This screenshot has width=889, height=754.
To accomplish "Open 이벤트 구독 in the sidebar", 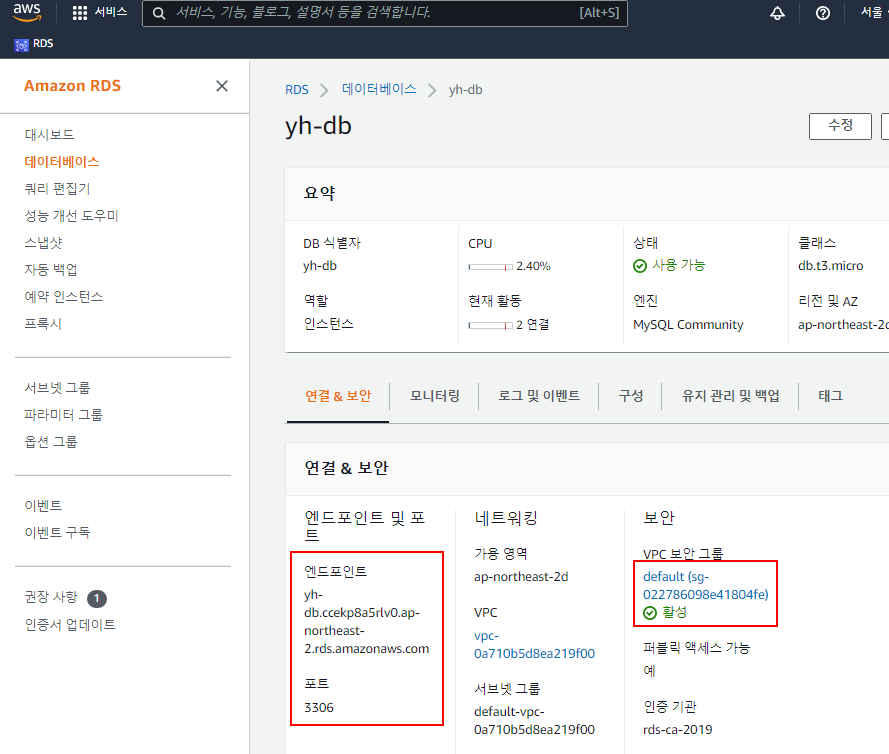I will coord(57,532).
